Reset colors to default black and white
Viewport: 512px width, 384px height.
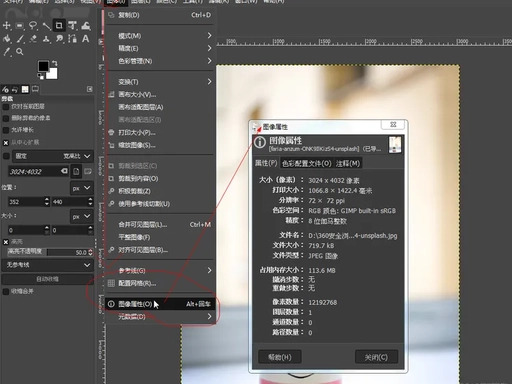(41, 76)
